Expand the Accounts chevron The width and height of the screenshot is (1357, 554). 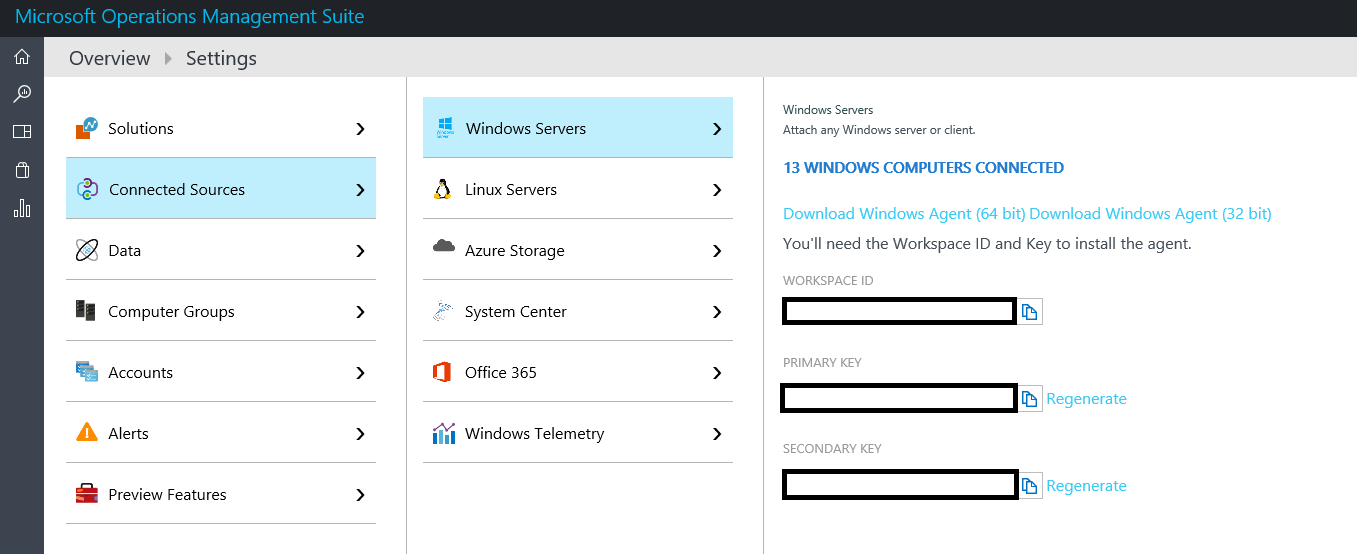pyautogui.click(x=360, y=373)
